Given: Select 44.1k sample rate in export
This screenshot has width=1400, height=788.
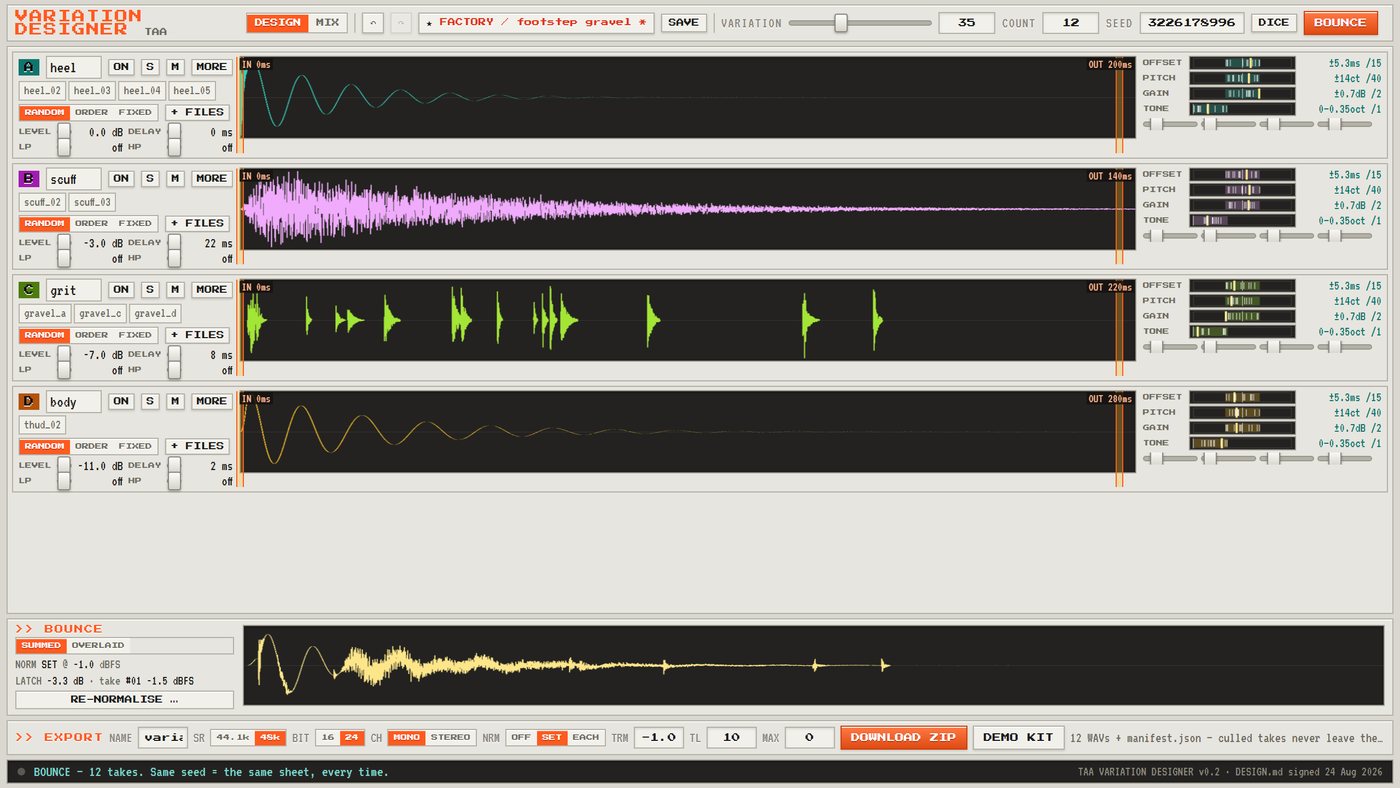Looking at the screenshot, I should (x=233, y=738).
